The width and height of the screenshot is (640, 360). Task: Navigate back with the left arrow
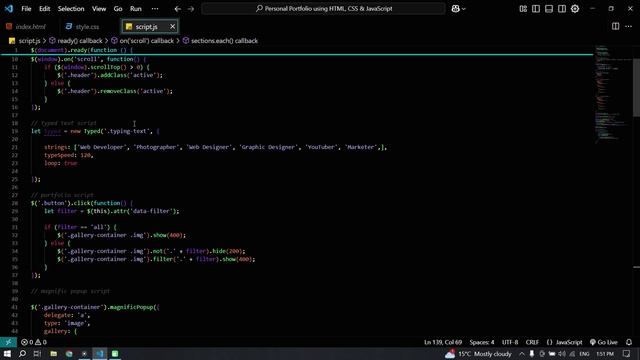tap(178, 9)
